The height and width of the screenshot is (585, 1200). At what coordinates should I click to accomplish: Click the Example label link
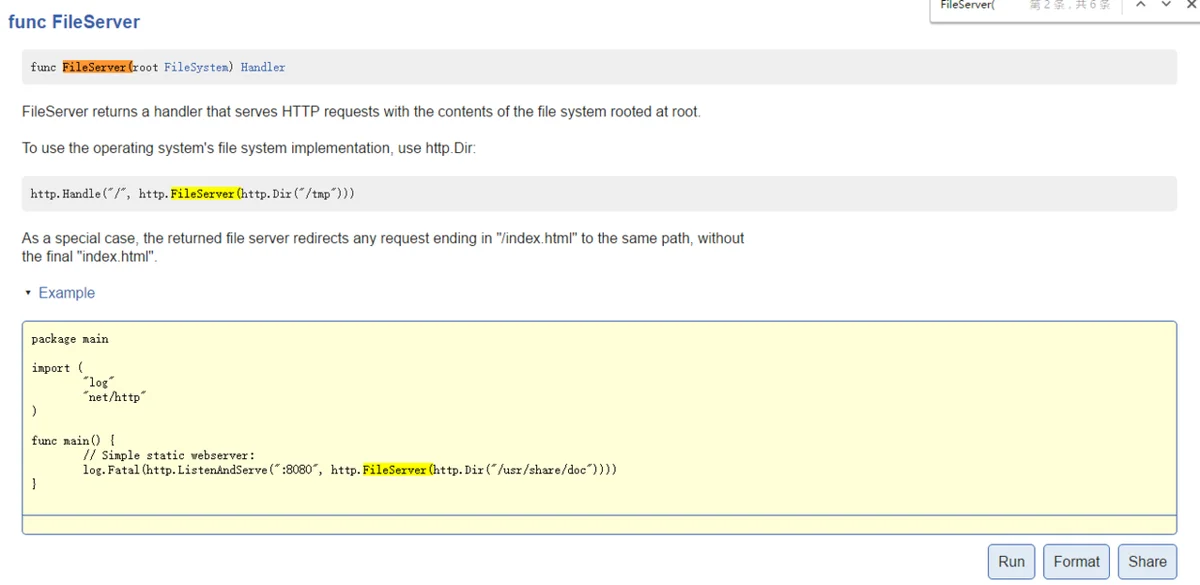66,293
